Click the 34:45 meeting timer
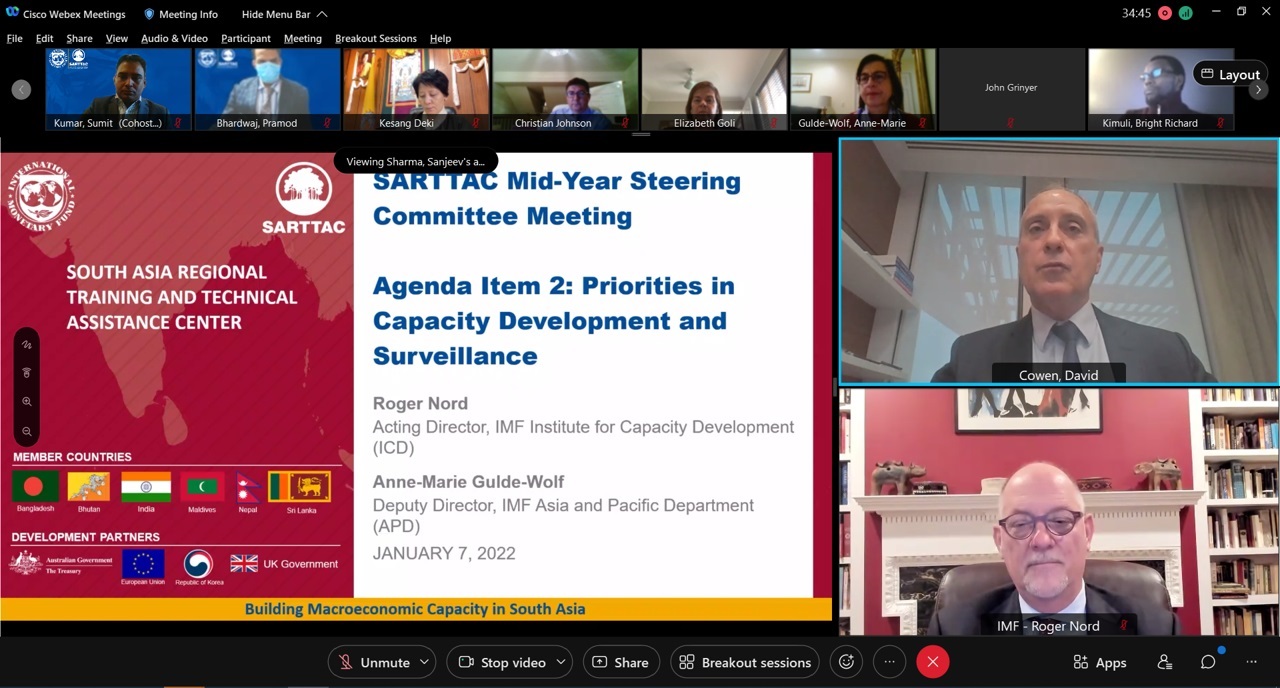1280x688 pixels. (1136, 13)
